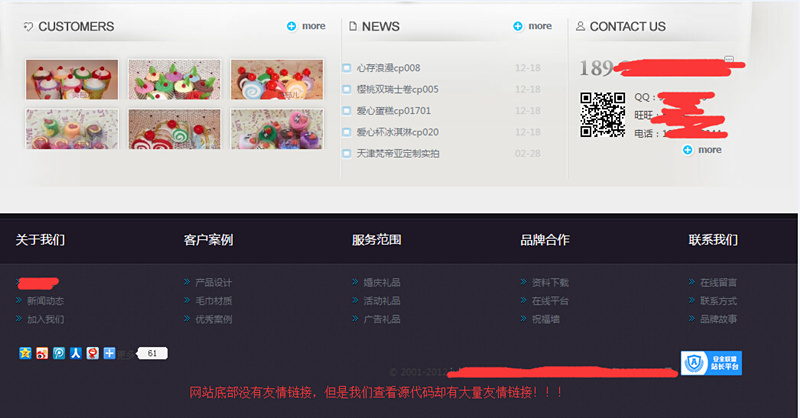Go to 产品设计 footer link
Screen dimensions: 800x418
tap(213, 283)
